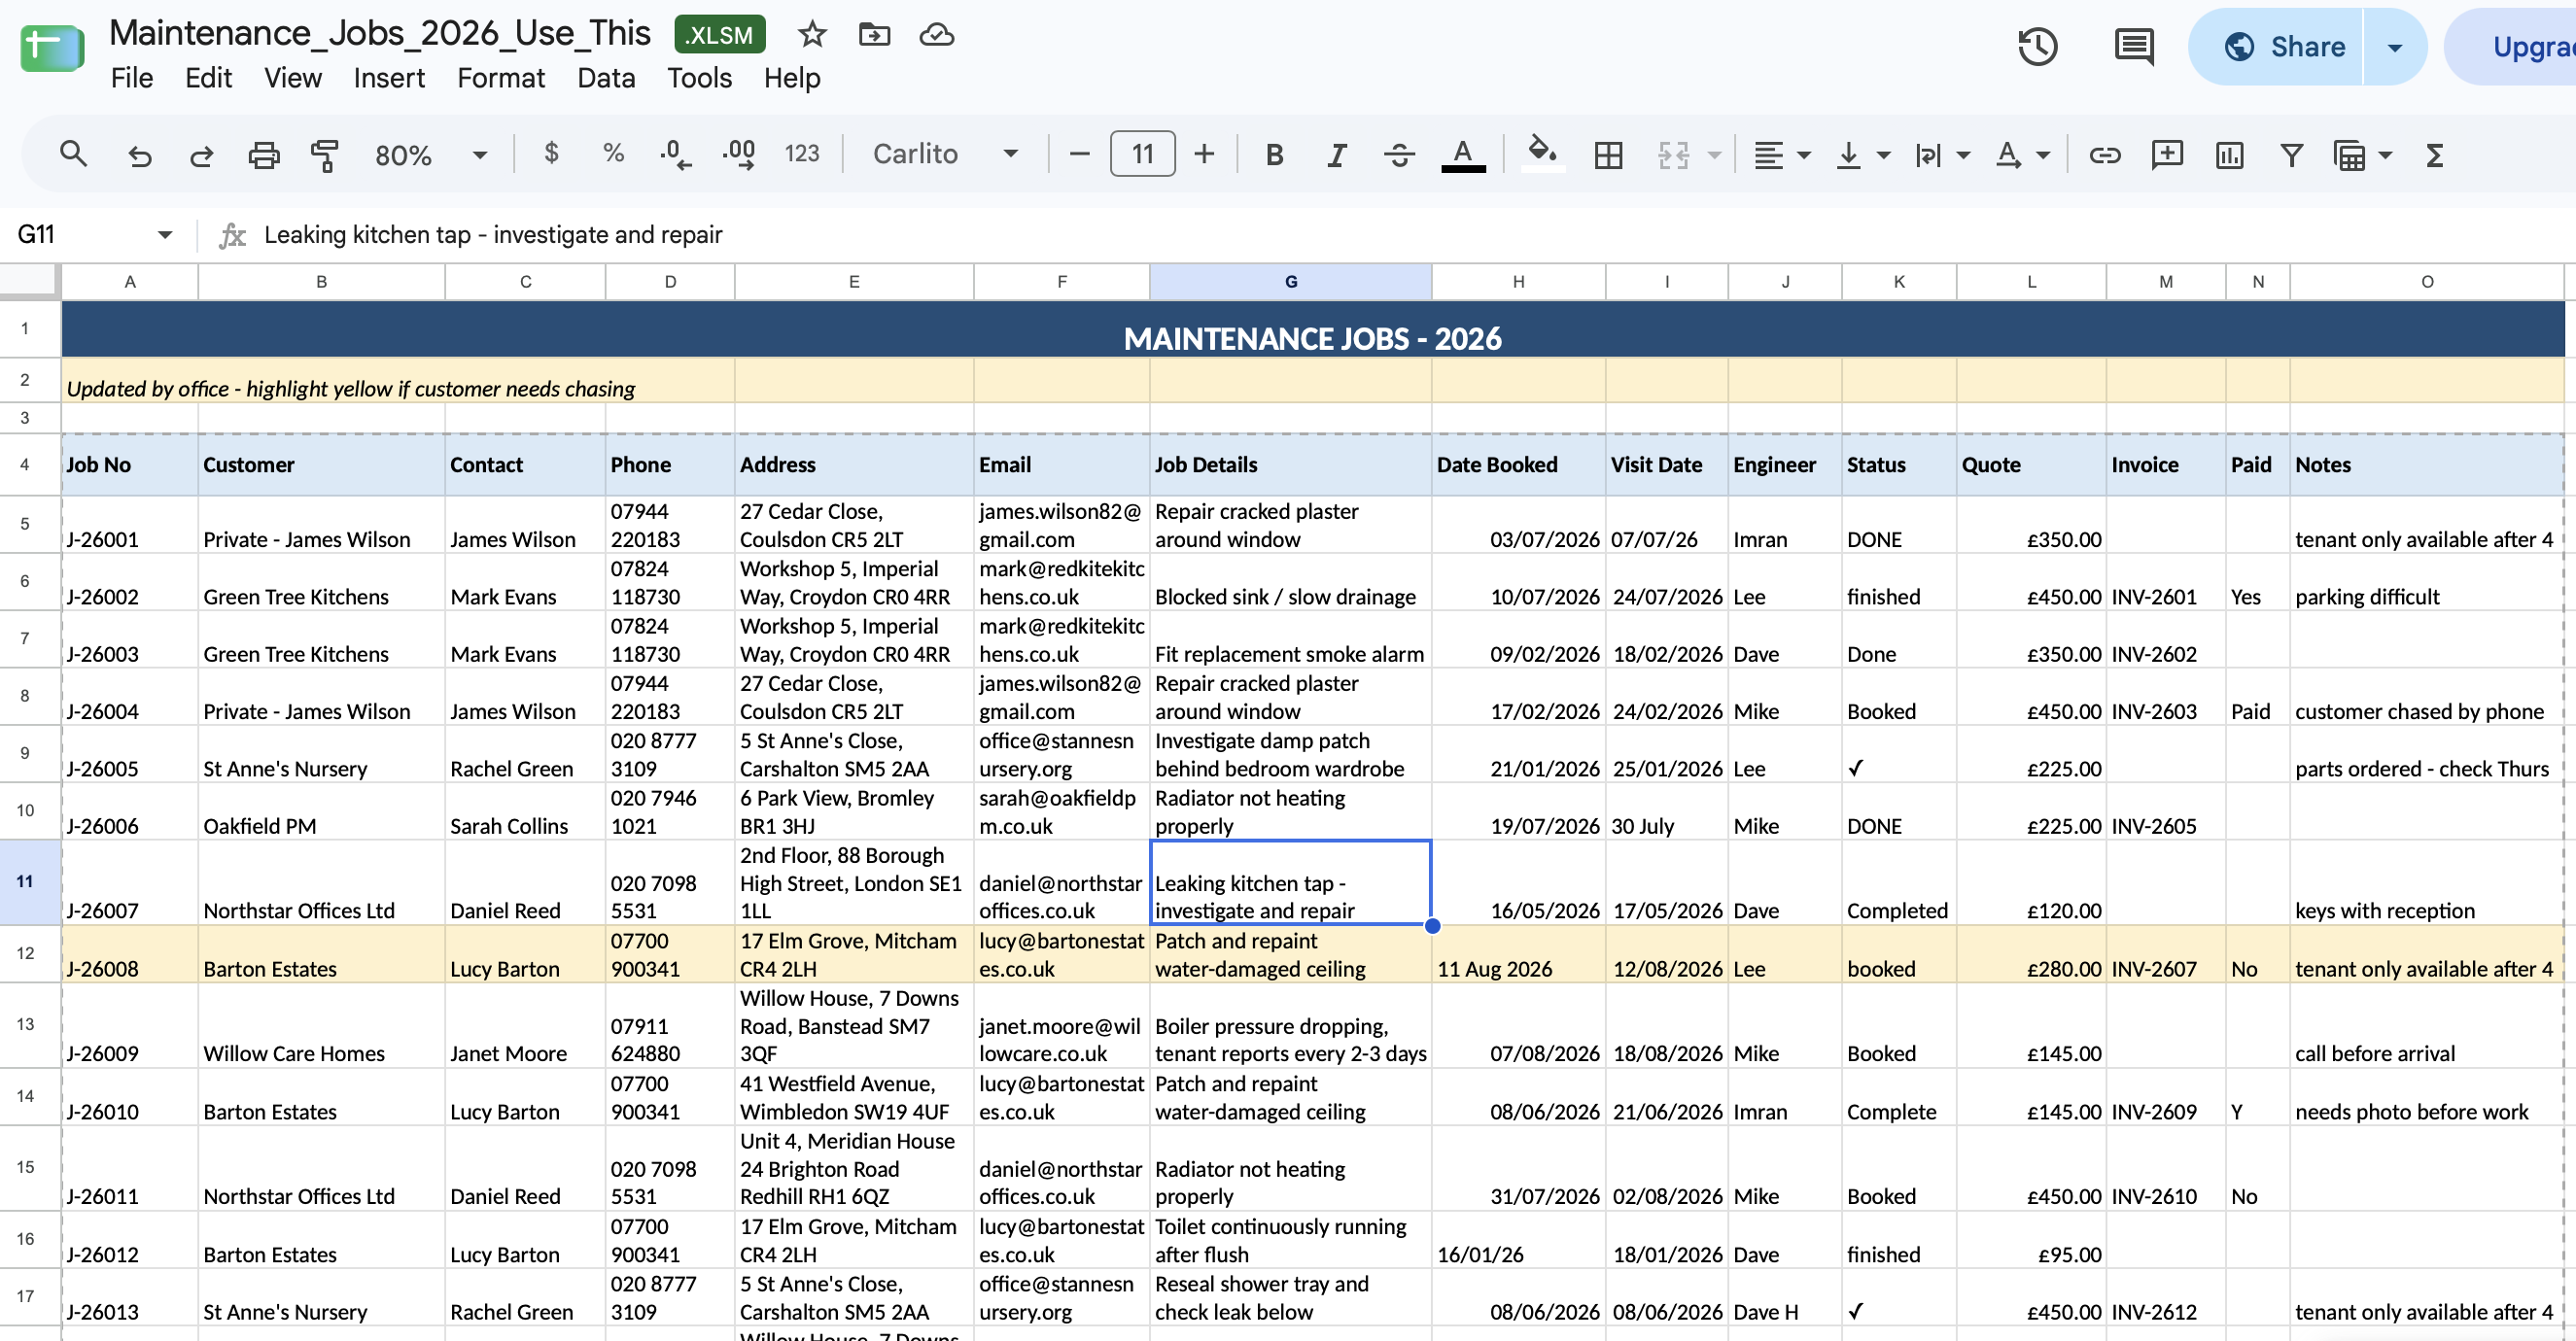The height and width of the screenshot is (1341, 2576).
Task: Open the search menus magnifier tool
Action: point(73,154)
